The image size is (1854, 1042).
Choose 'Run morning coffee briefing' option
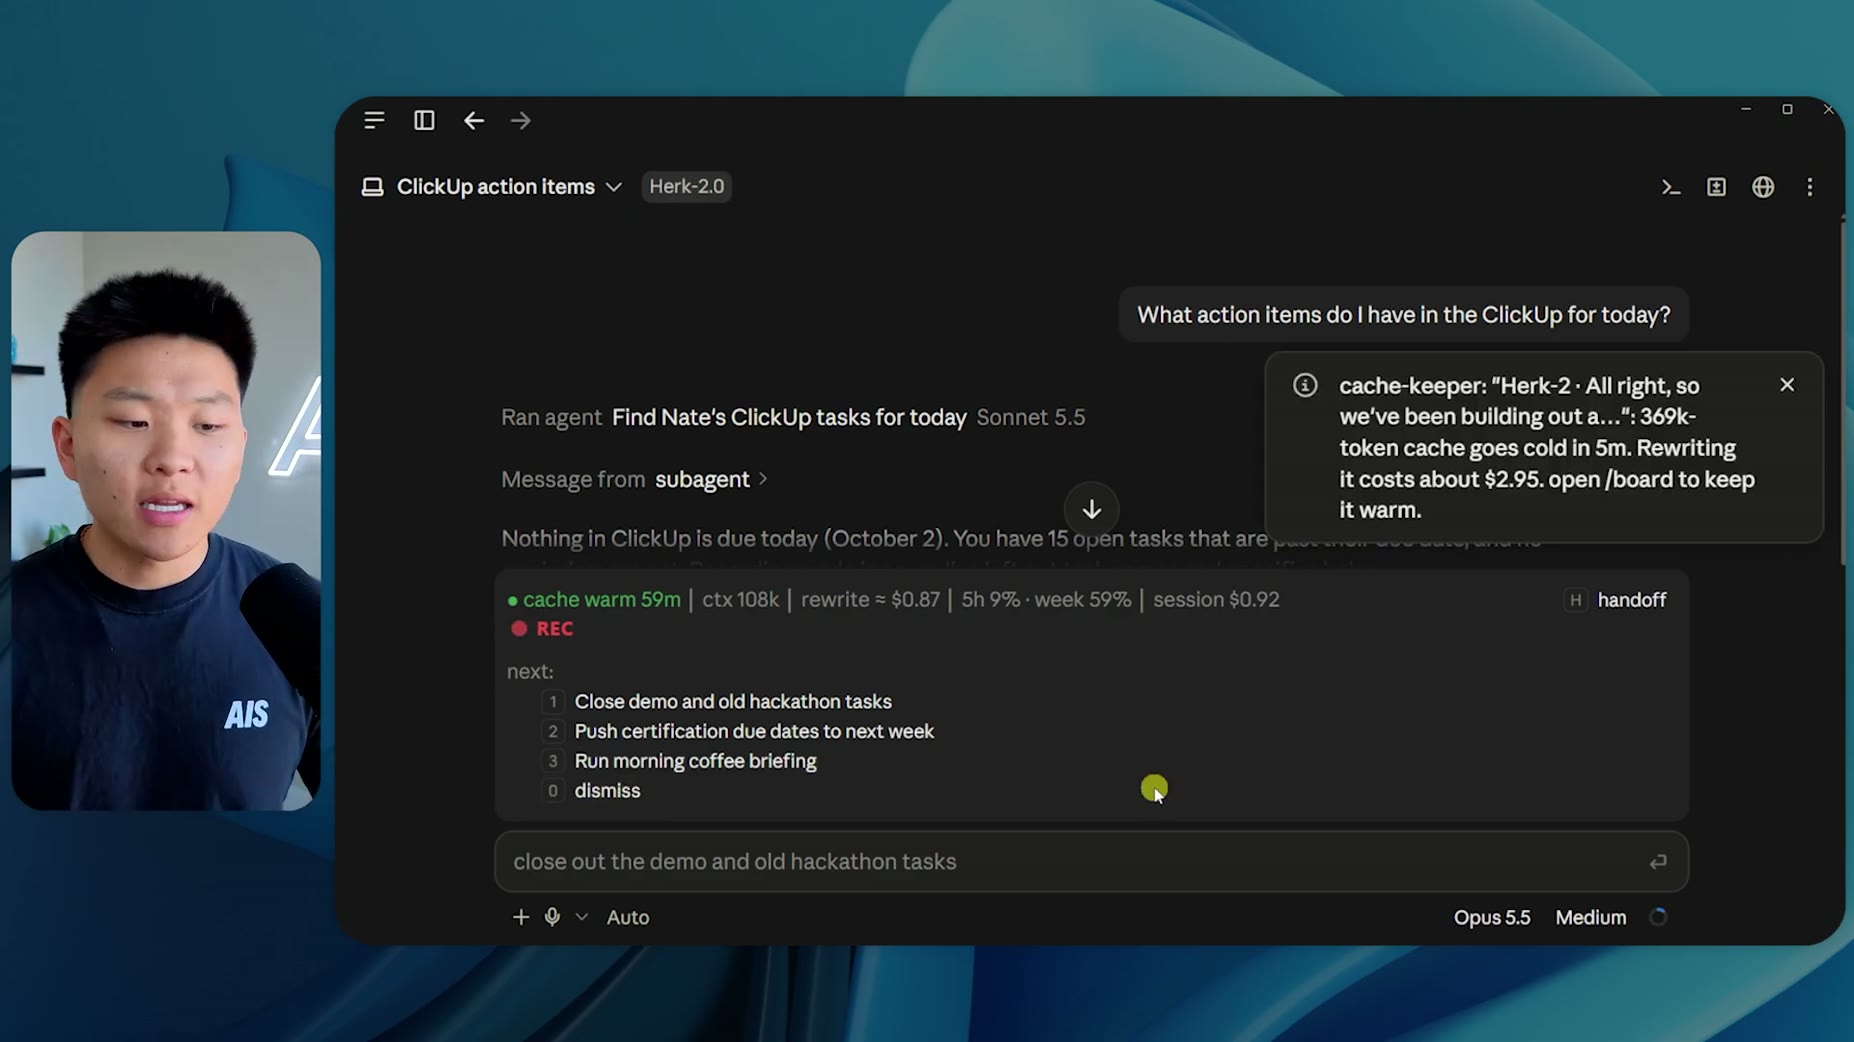click(695, 761)
